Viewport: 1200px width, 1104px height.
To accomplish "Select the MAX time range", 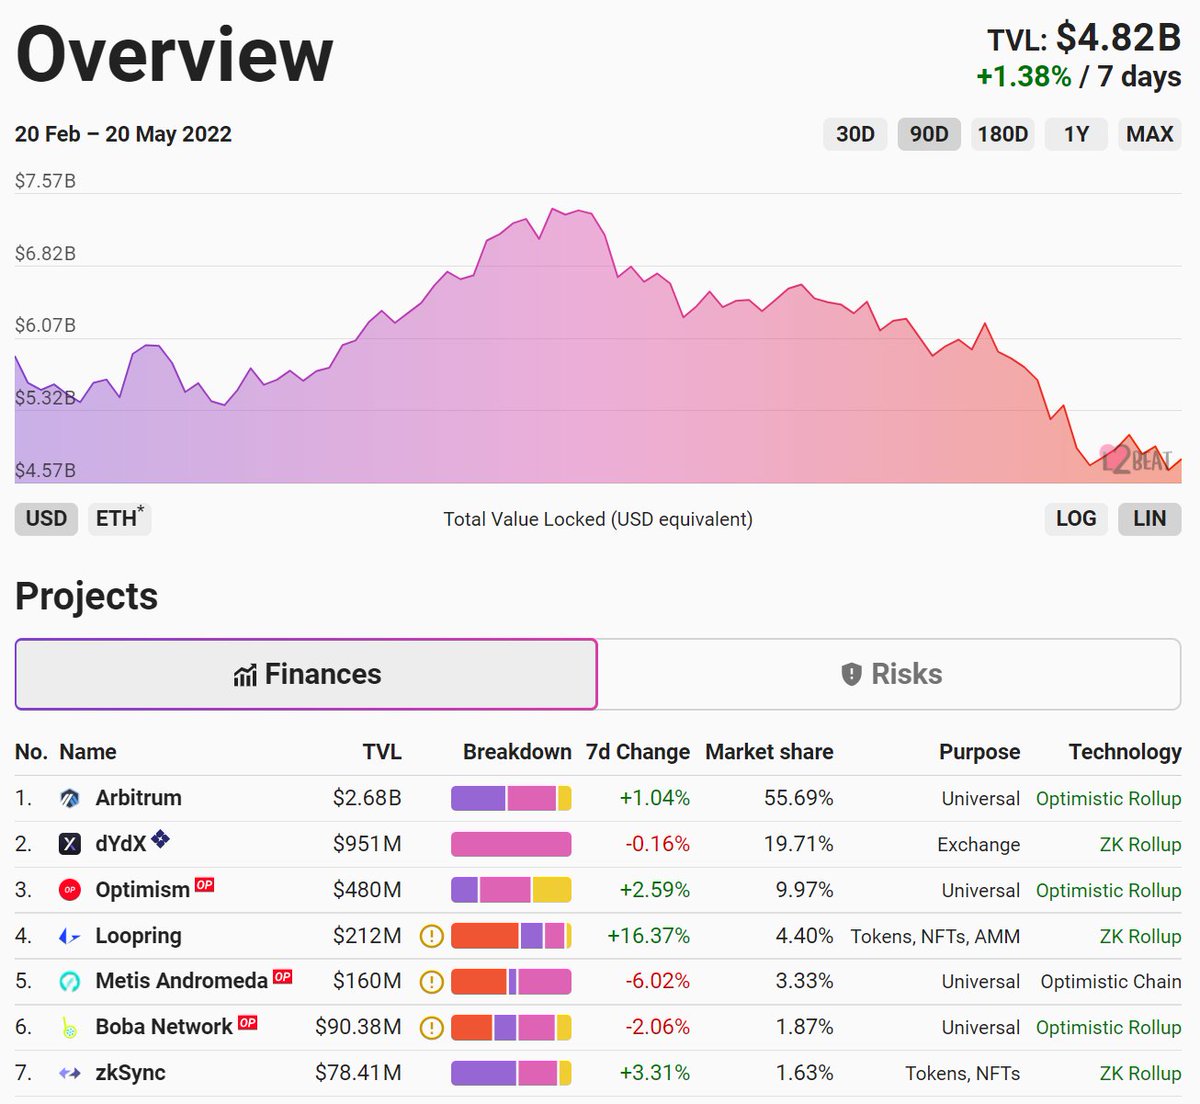I will click(1150, 134).
